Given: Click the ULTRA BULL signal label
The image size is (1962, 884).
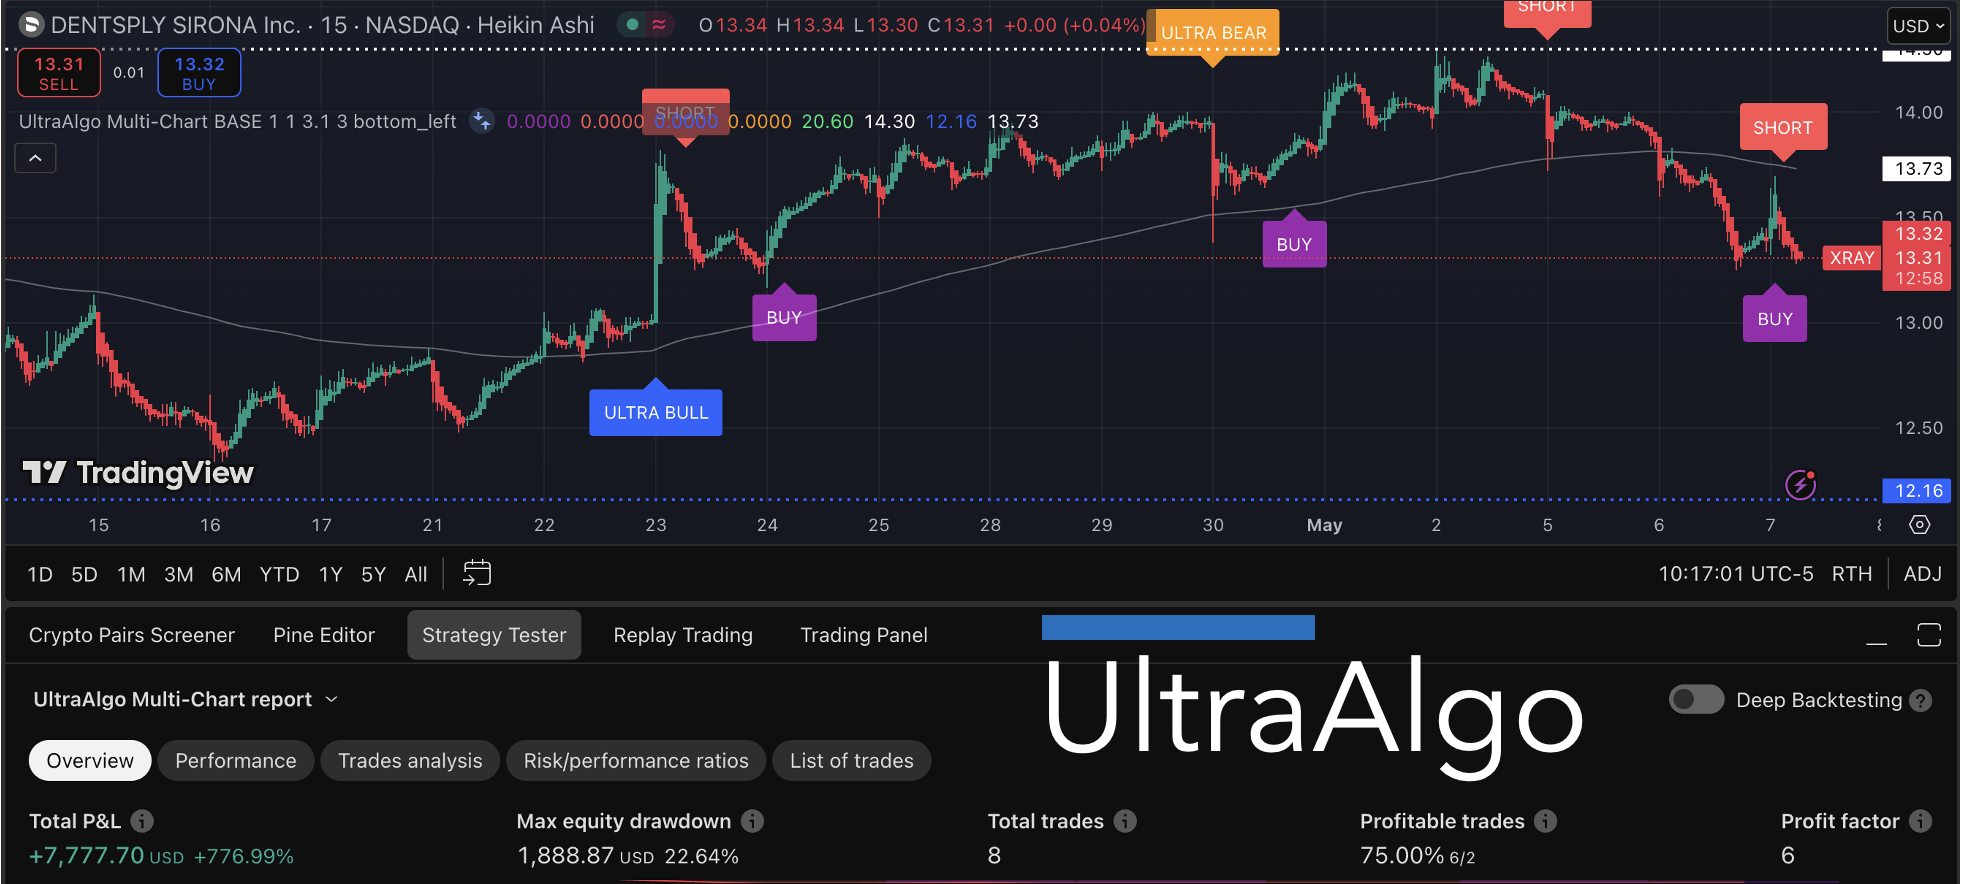Looking at the screenshot, I should [656, 412].
